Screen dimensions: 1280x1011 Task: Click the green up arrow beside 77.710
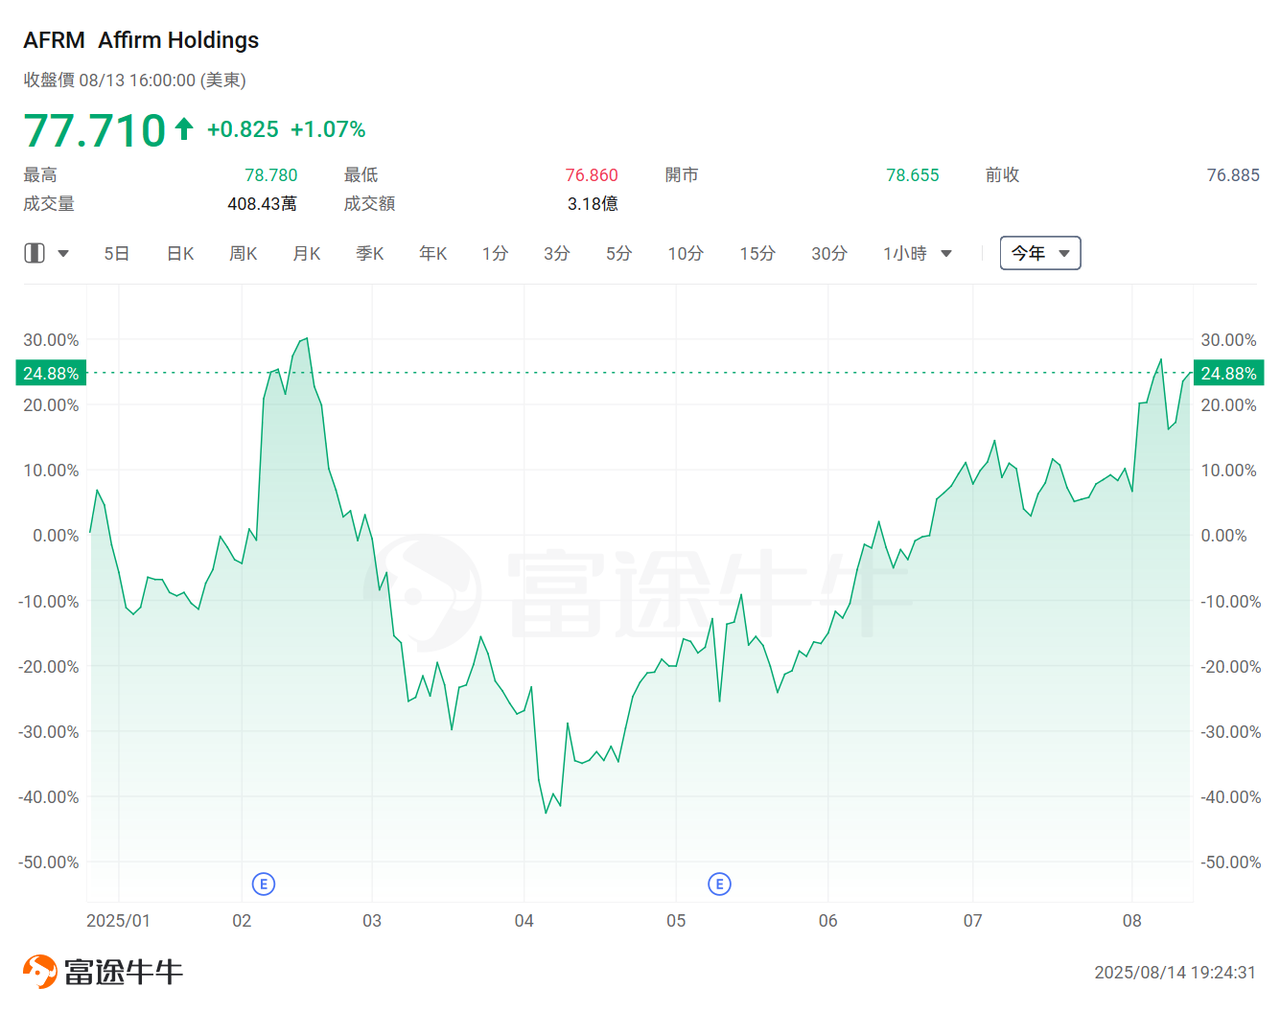pyautogui.click(x=184, y=127)
